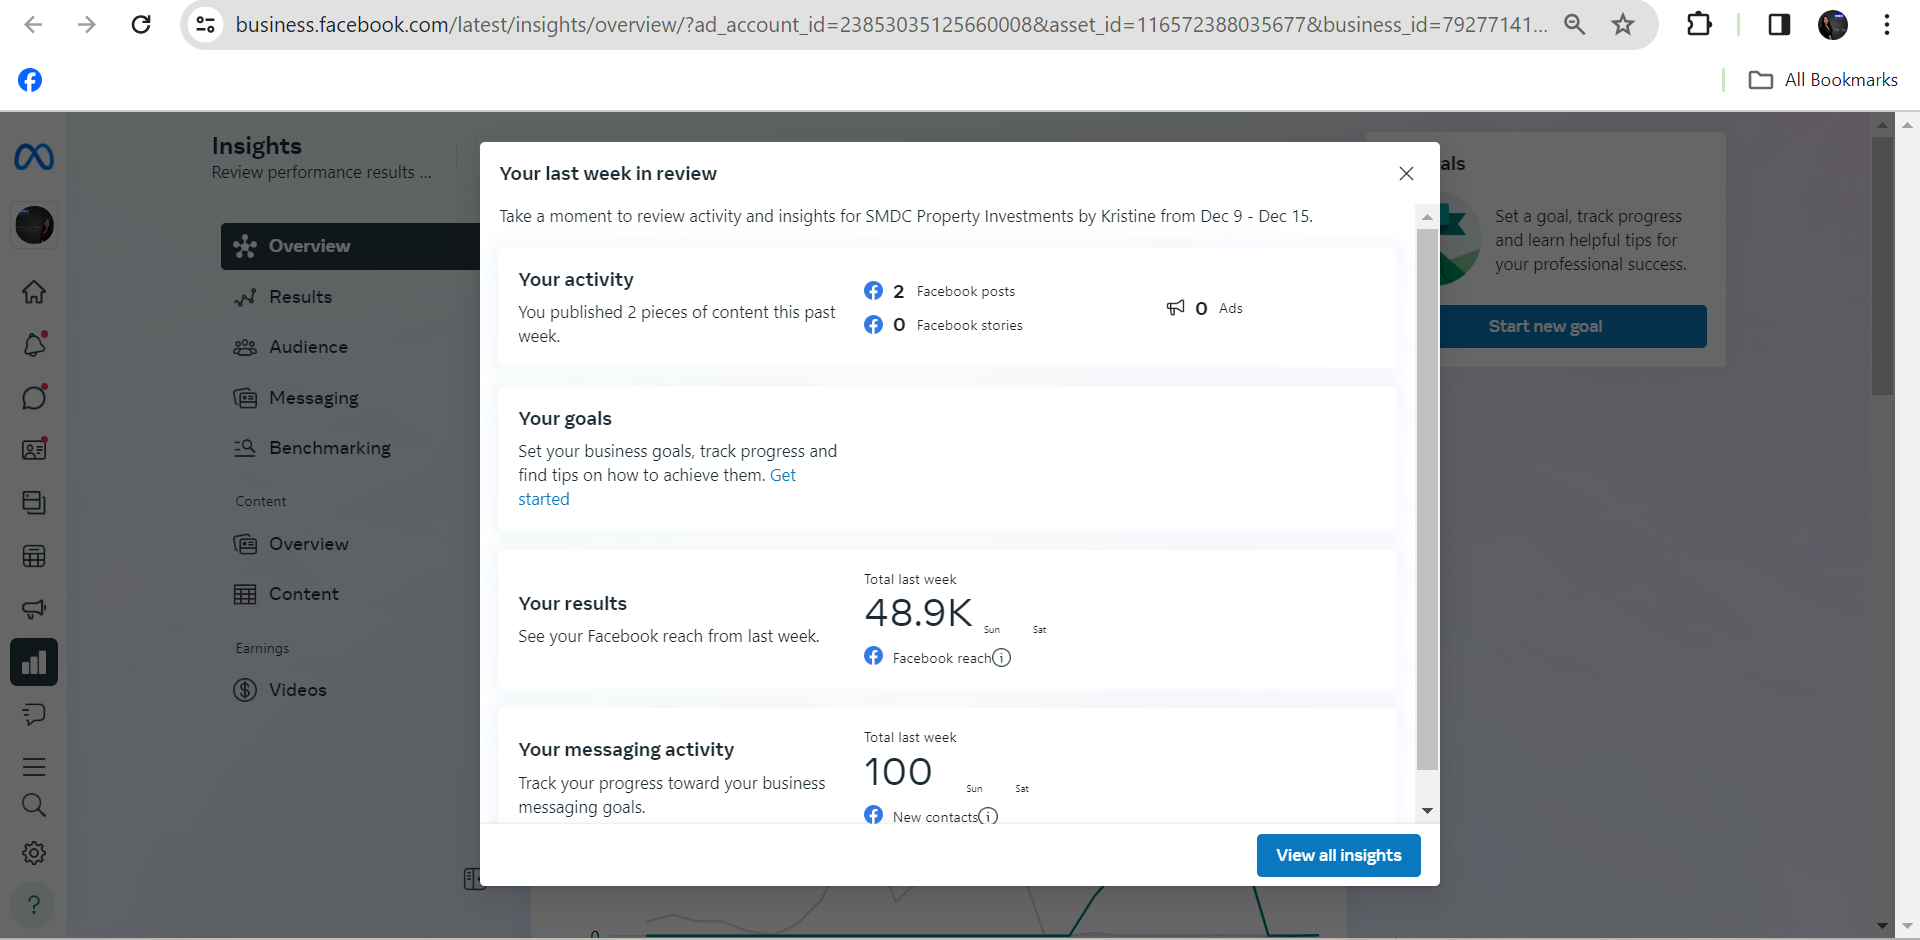Open Contacts card icon in sidebar

tap(34, 450)
